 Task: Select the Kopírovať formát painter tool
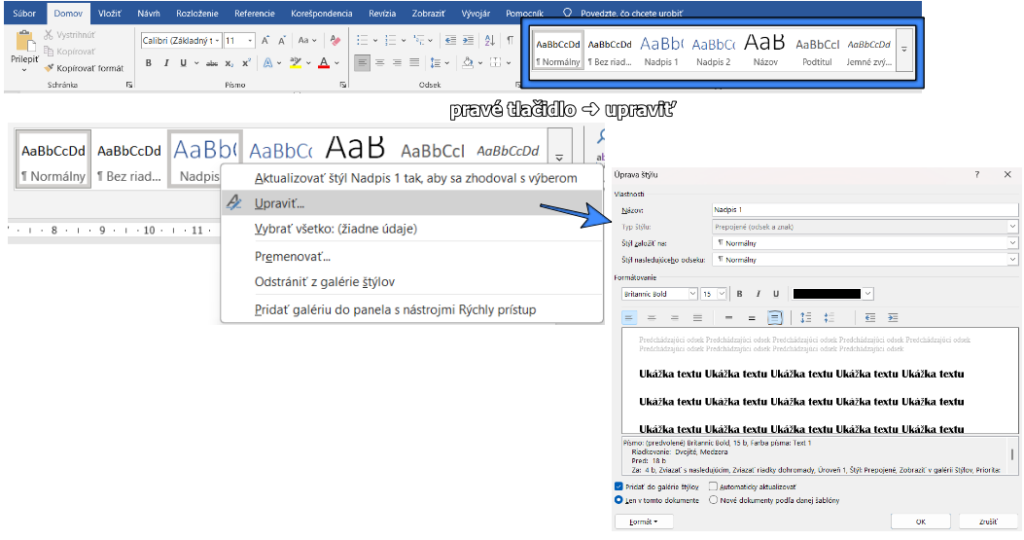point(84,68)
